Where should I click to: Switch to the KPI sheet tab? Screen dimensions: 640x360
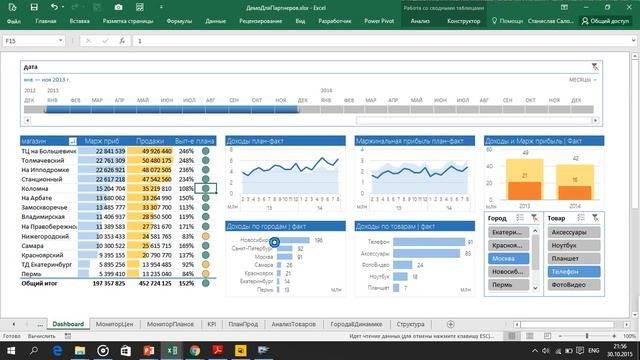pyautogui.click(x=211, y=324)
